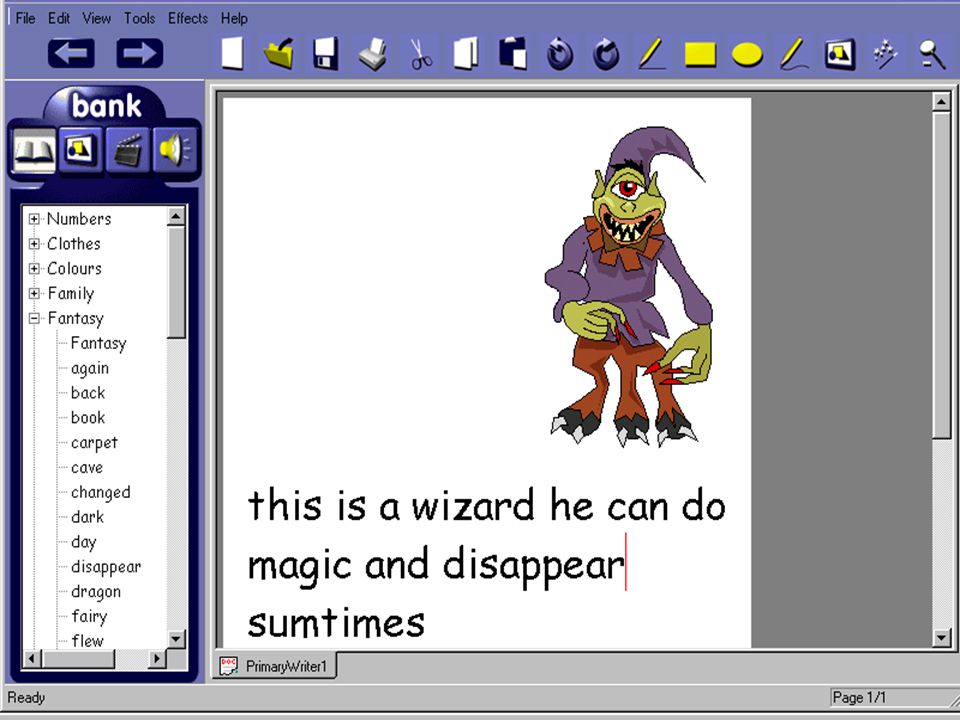
Task: Insert the word "again" from the bank
Action: click(90, 369)
